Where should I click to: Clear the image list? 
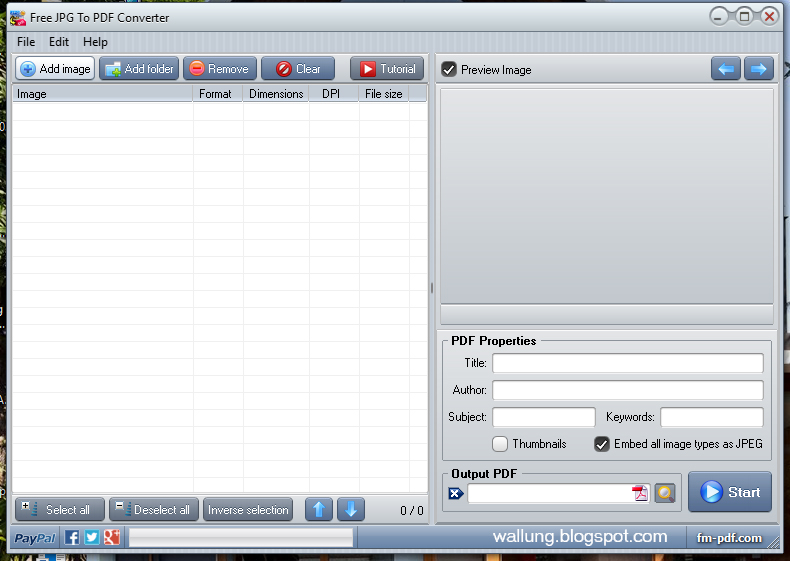pos(298,69)
